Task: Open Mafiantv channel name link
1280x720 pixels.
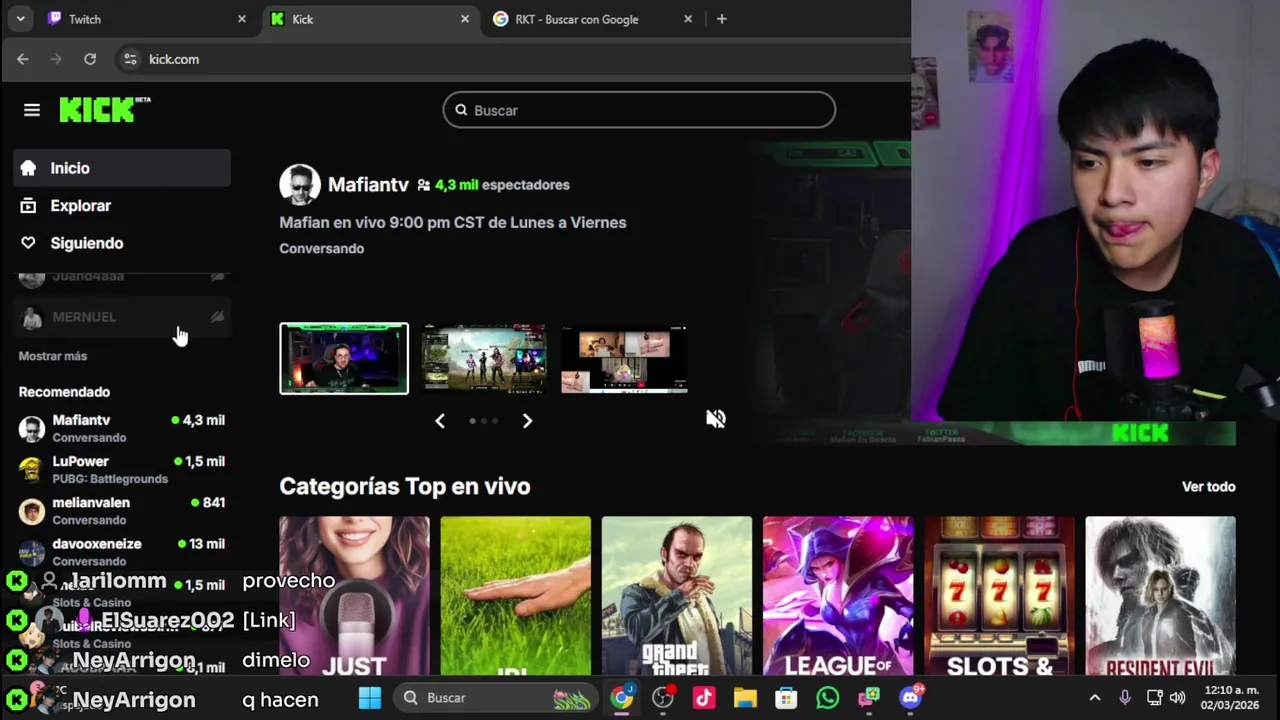Action: (x=368, y=185)
